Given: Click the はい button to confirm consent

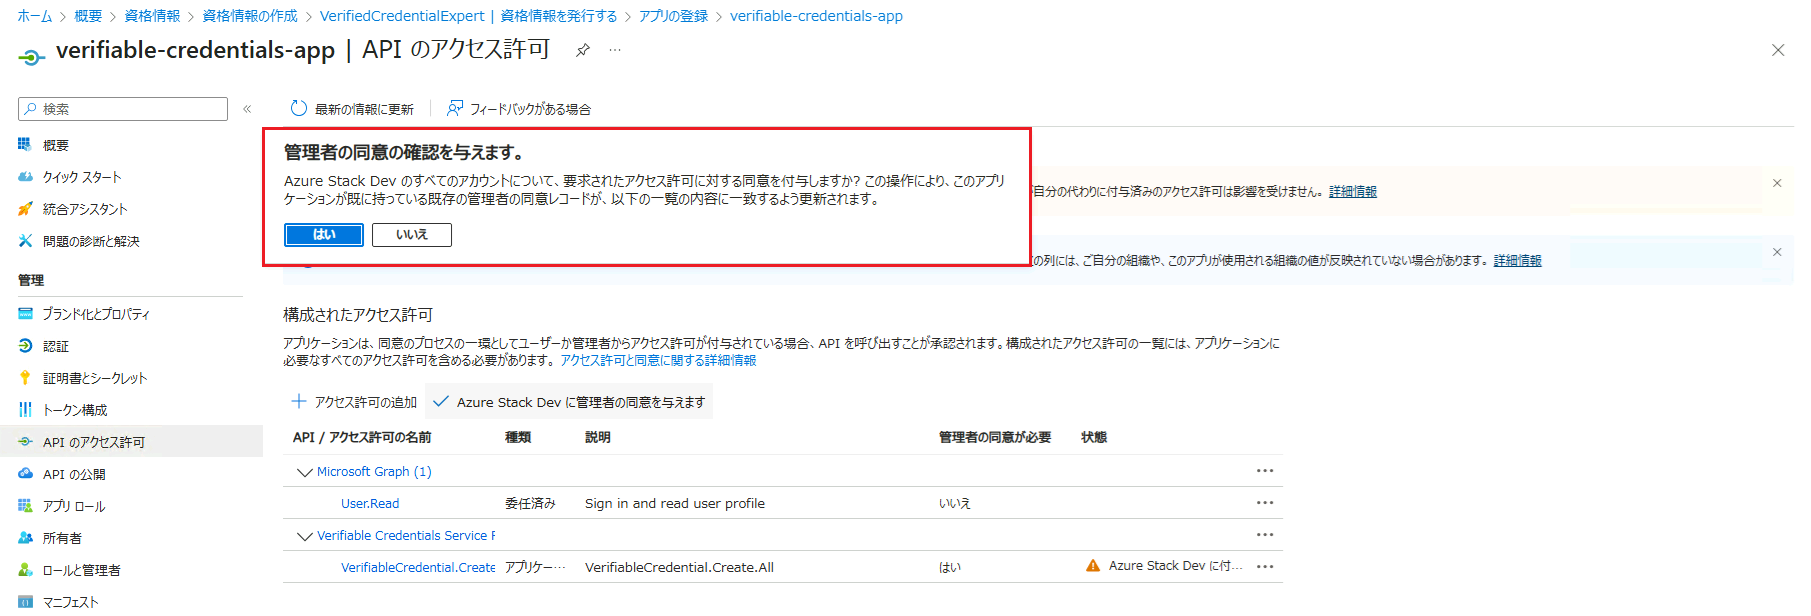Looking at the screenshot, I should (x=323, y=235).
